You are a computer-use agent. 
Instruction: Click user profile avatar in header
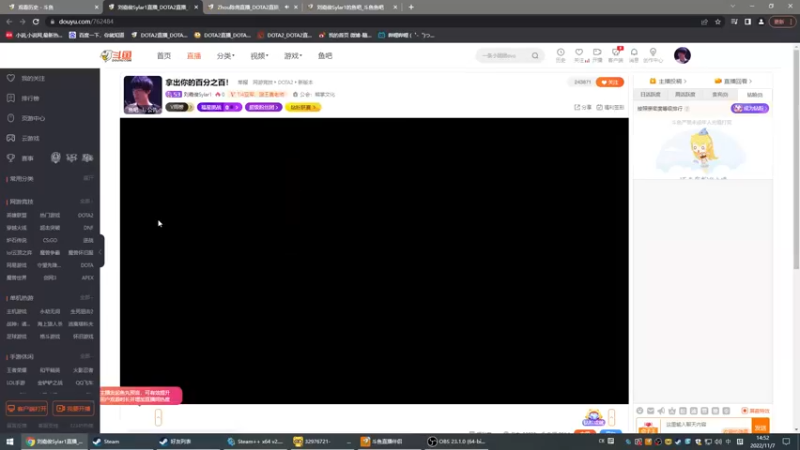[x=682, y=55]
